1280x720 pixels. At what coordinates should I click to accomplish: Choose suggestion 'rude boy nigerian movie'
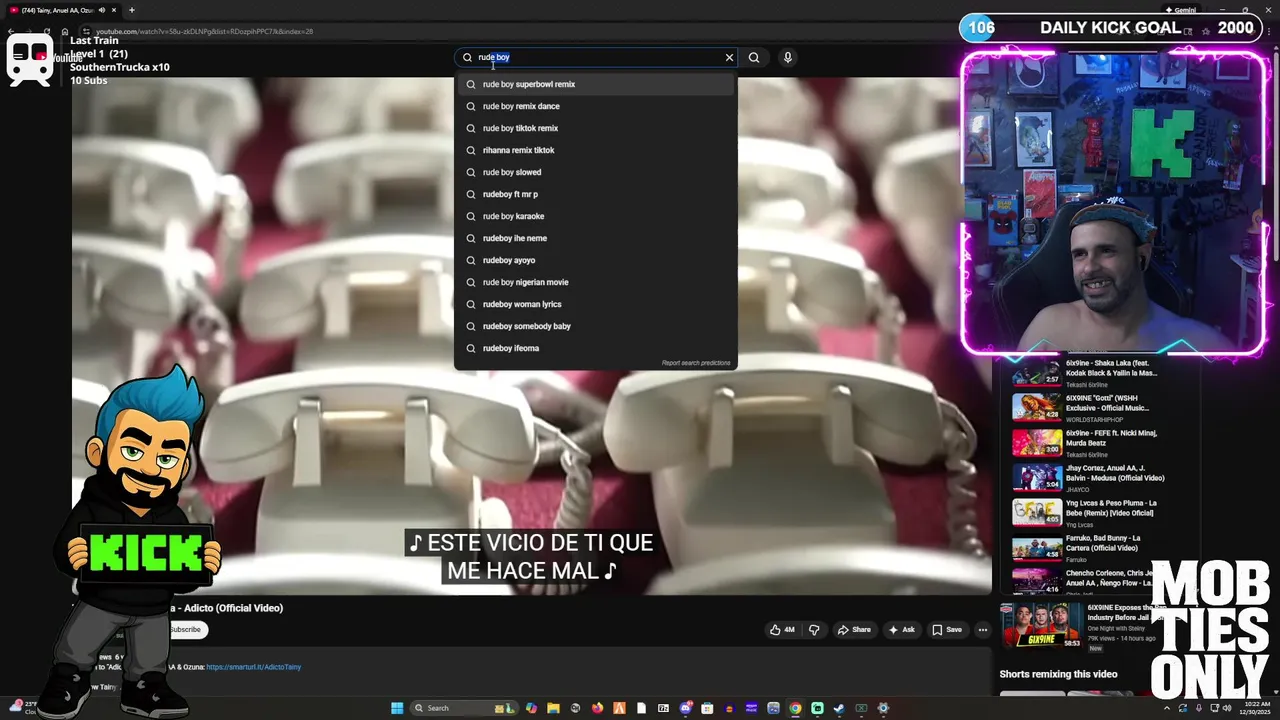[596, 282]
